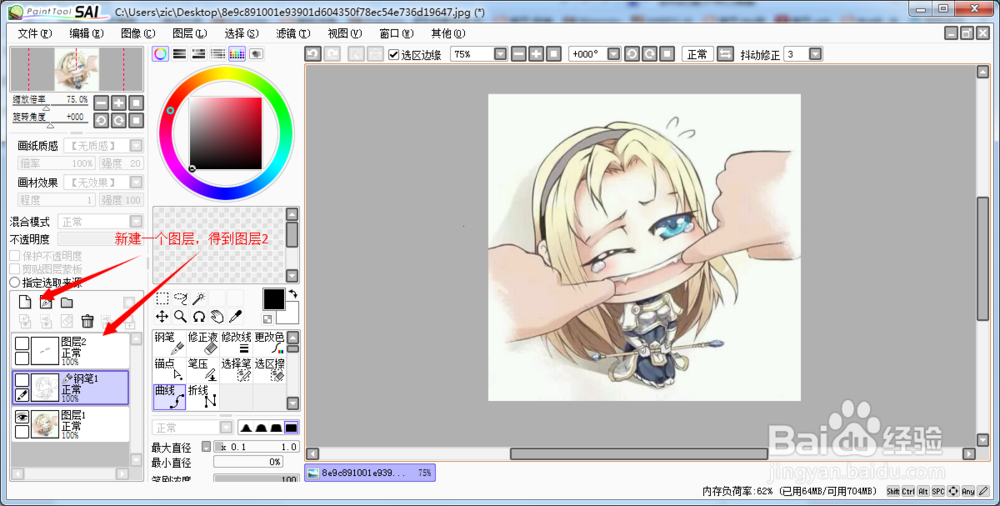
Task: Open the 画材效果 effect dropdown
Action: 136,182
